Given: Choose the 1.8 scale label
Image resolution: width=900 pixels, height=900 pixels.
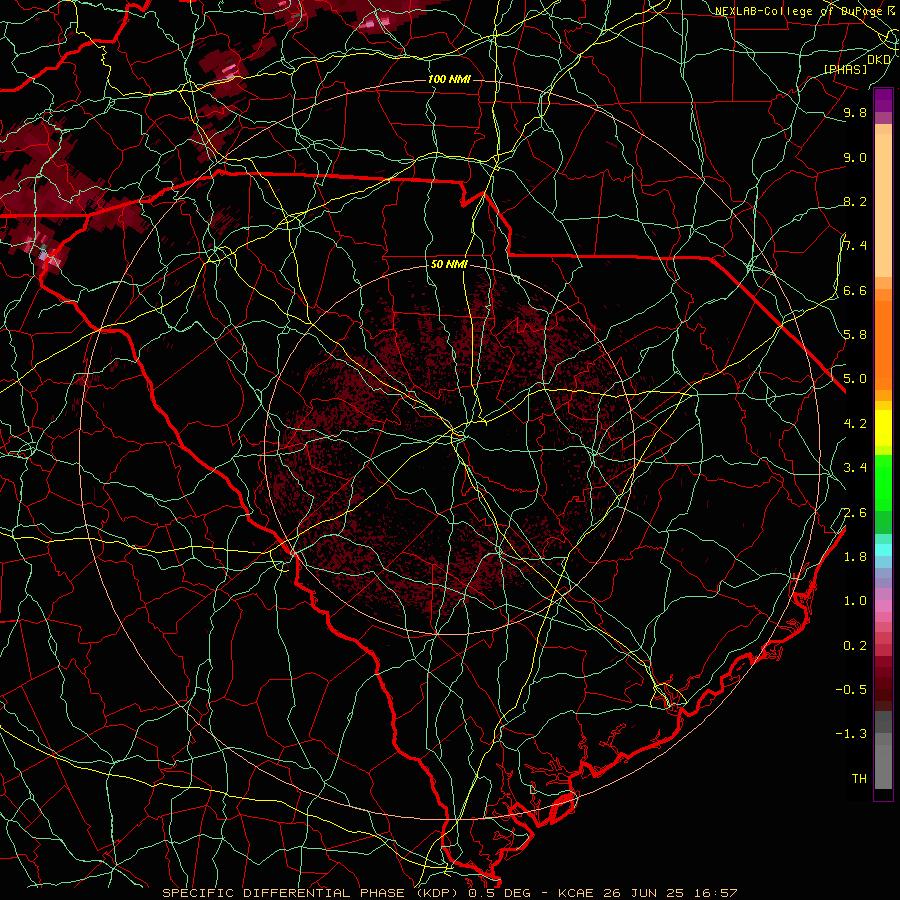Looking at the screenshot, I should tap(855, 557).
